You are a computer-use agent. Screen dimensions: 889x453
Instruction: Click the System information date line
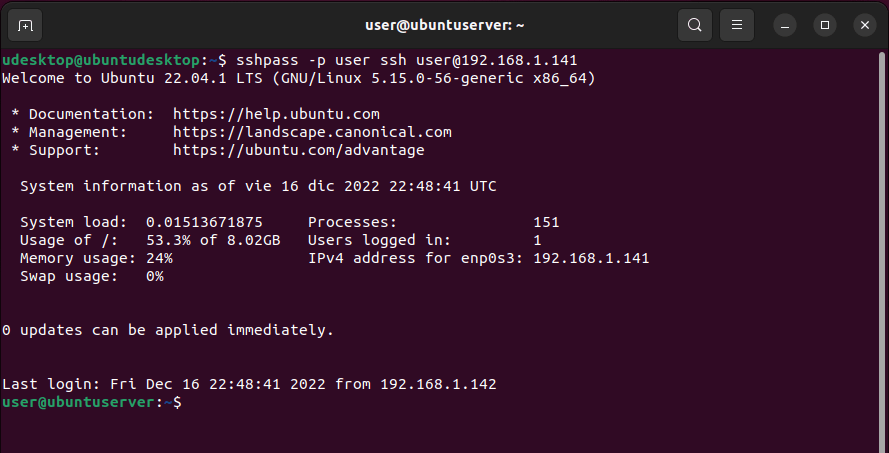(x=258, y=186)
